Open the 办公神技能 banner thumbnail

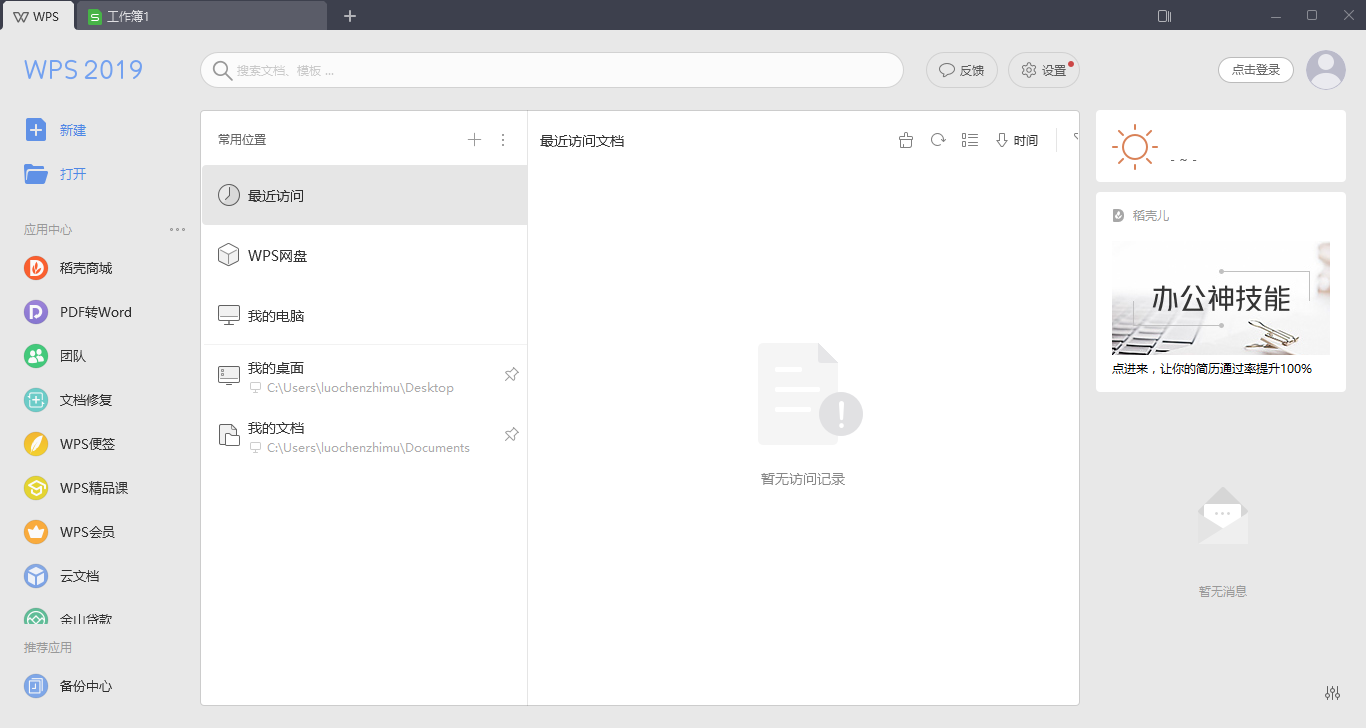1221,298
